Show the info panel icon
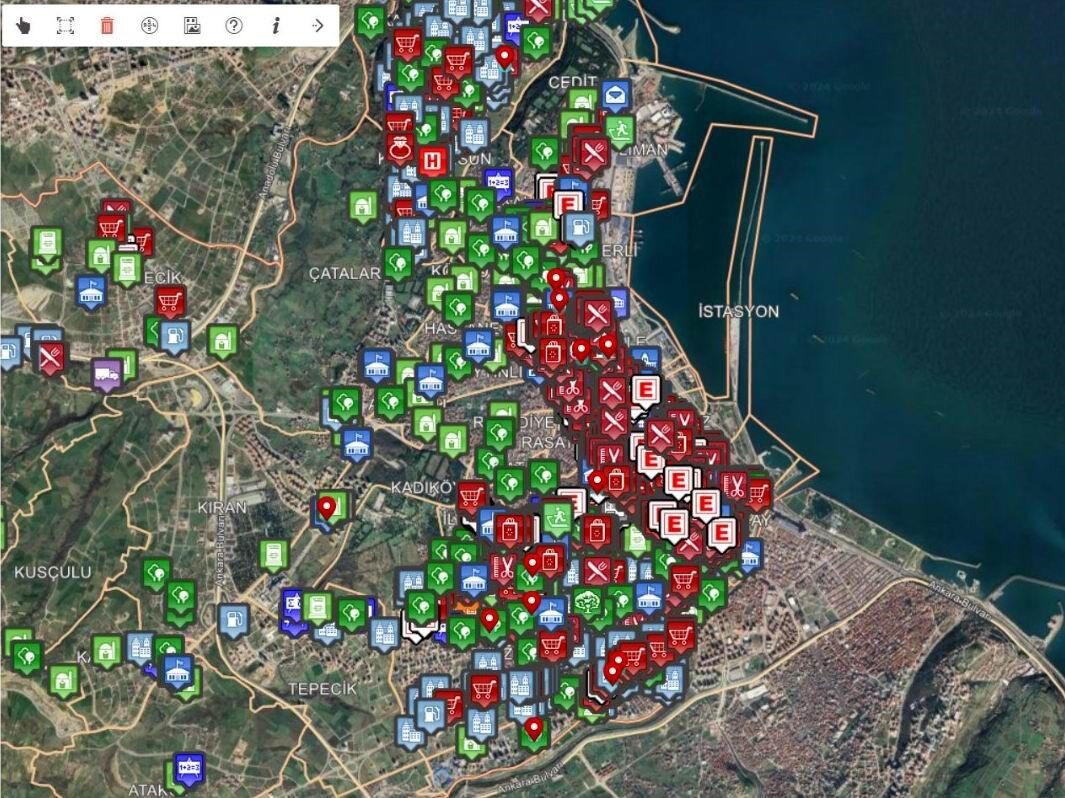 pos(276,26)
